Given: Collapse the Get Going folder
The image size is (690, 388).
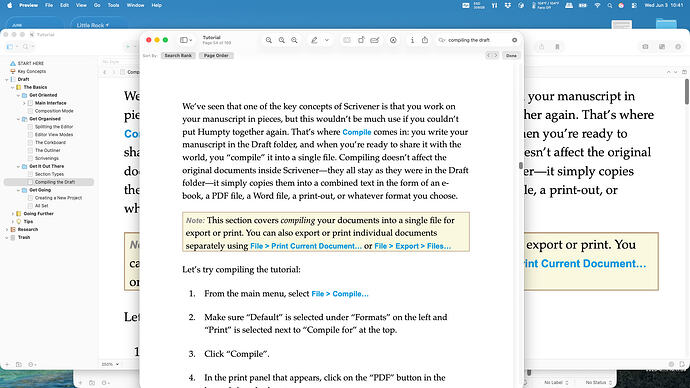Looking at the screenshot, I should pyautogui.click(x=18, y=190).
